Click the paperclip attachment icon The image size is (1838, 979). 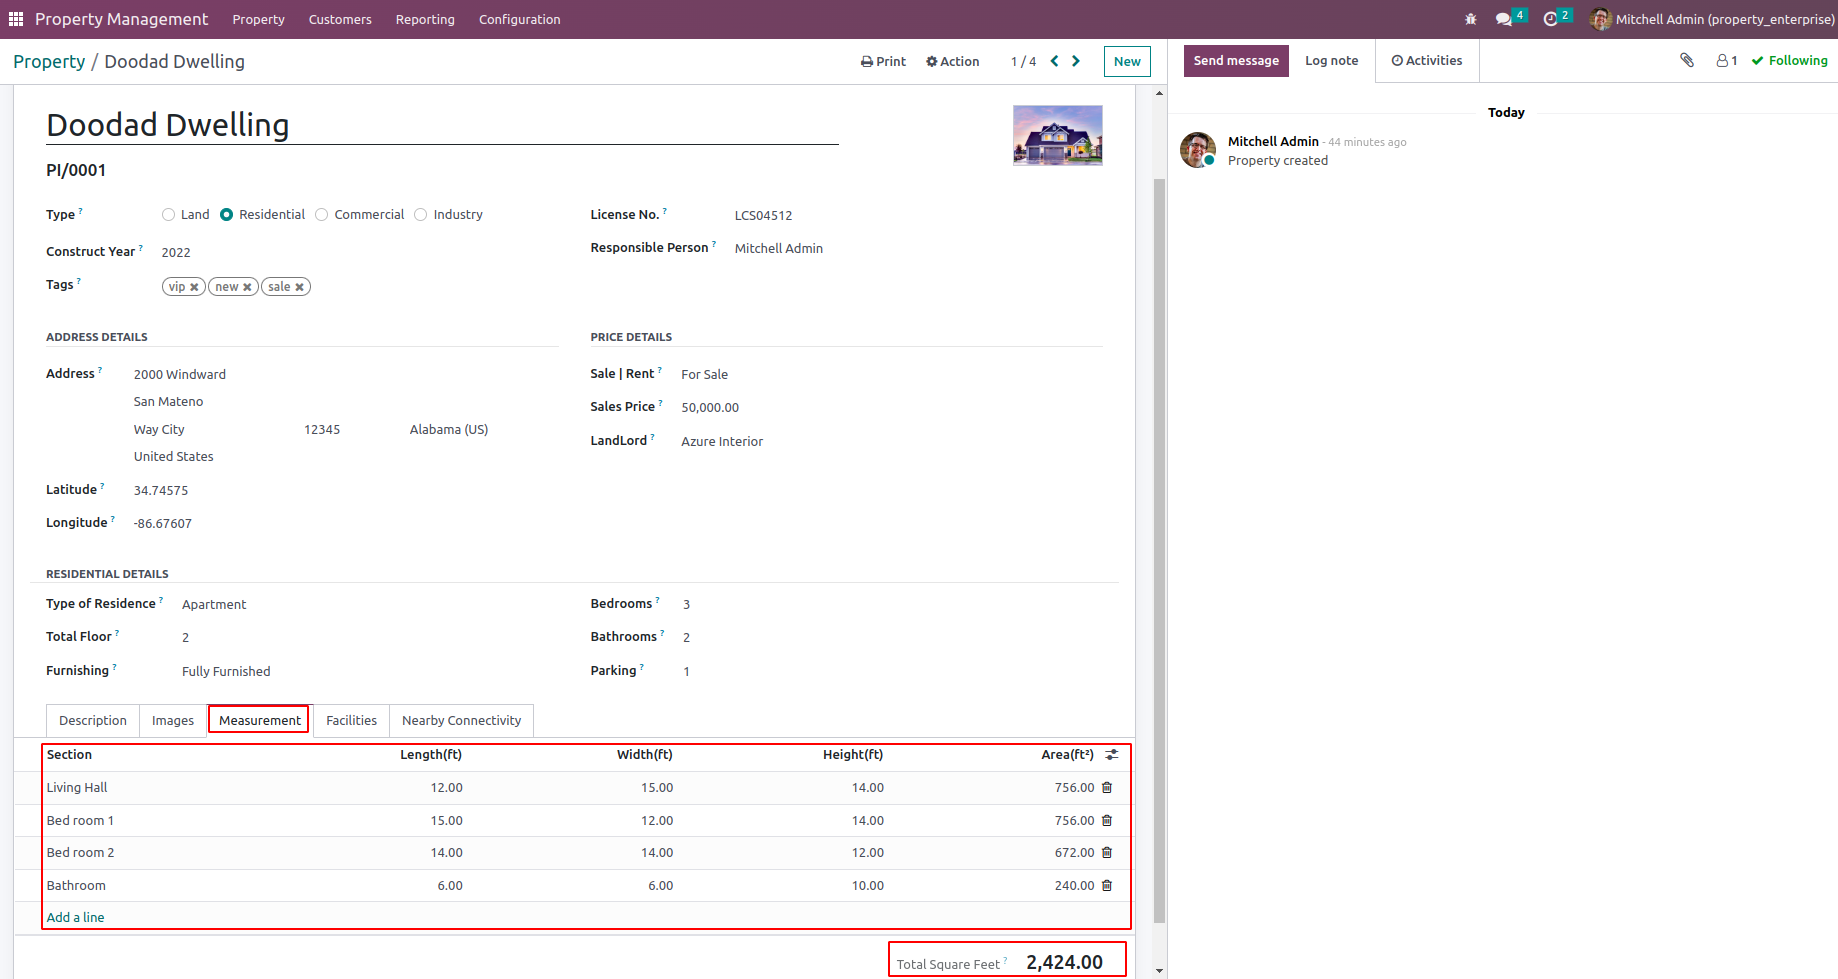1687,61
